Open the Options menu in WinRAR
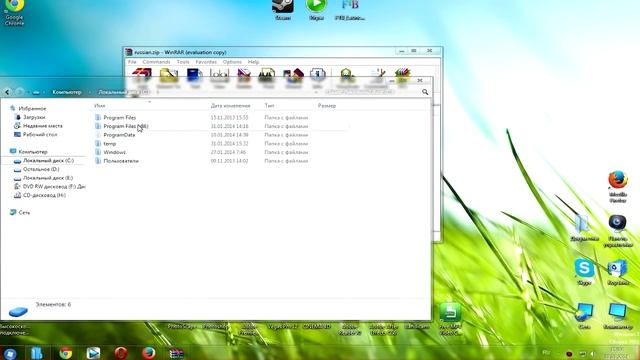 (x=232, y=62)
